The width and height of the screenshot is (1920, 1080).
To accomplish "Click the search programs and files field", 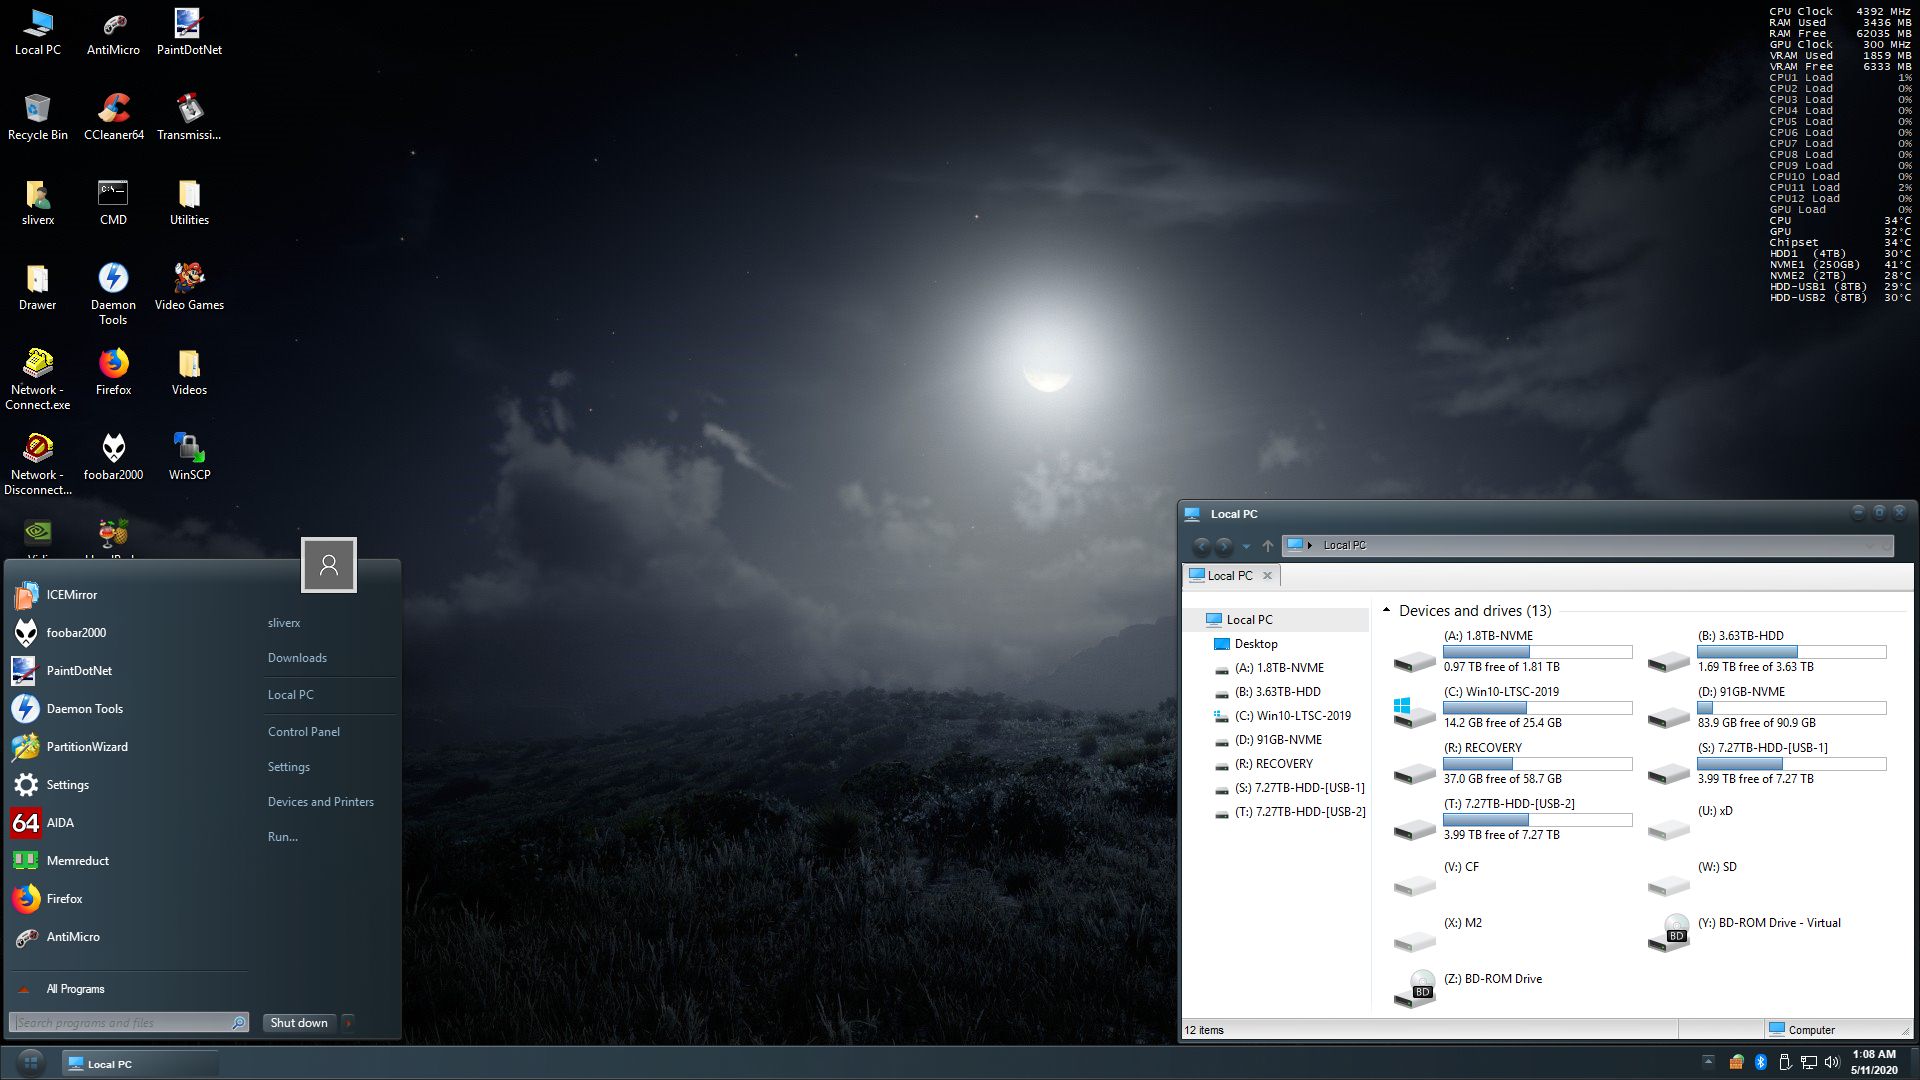I will [120, 1023].
